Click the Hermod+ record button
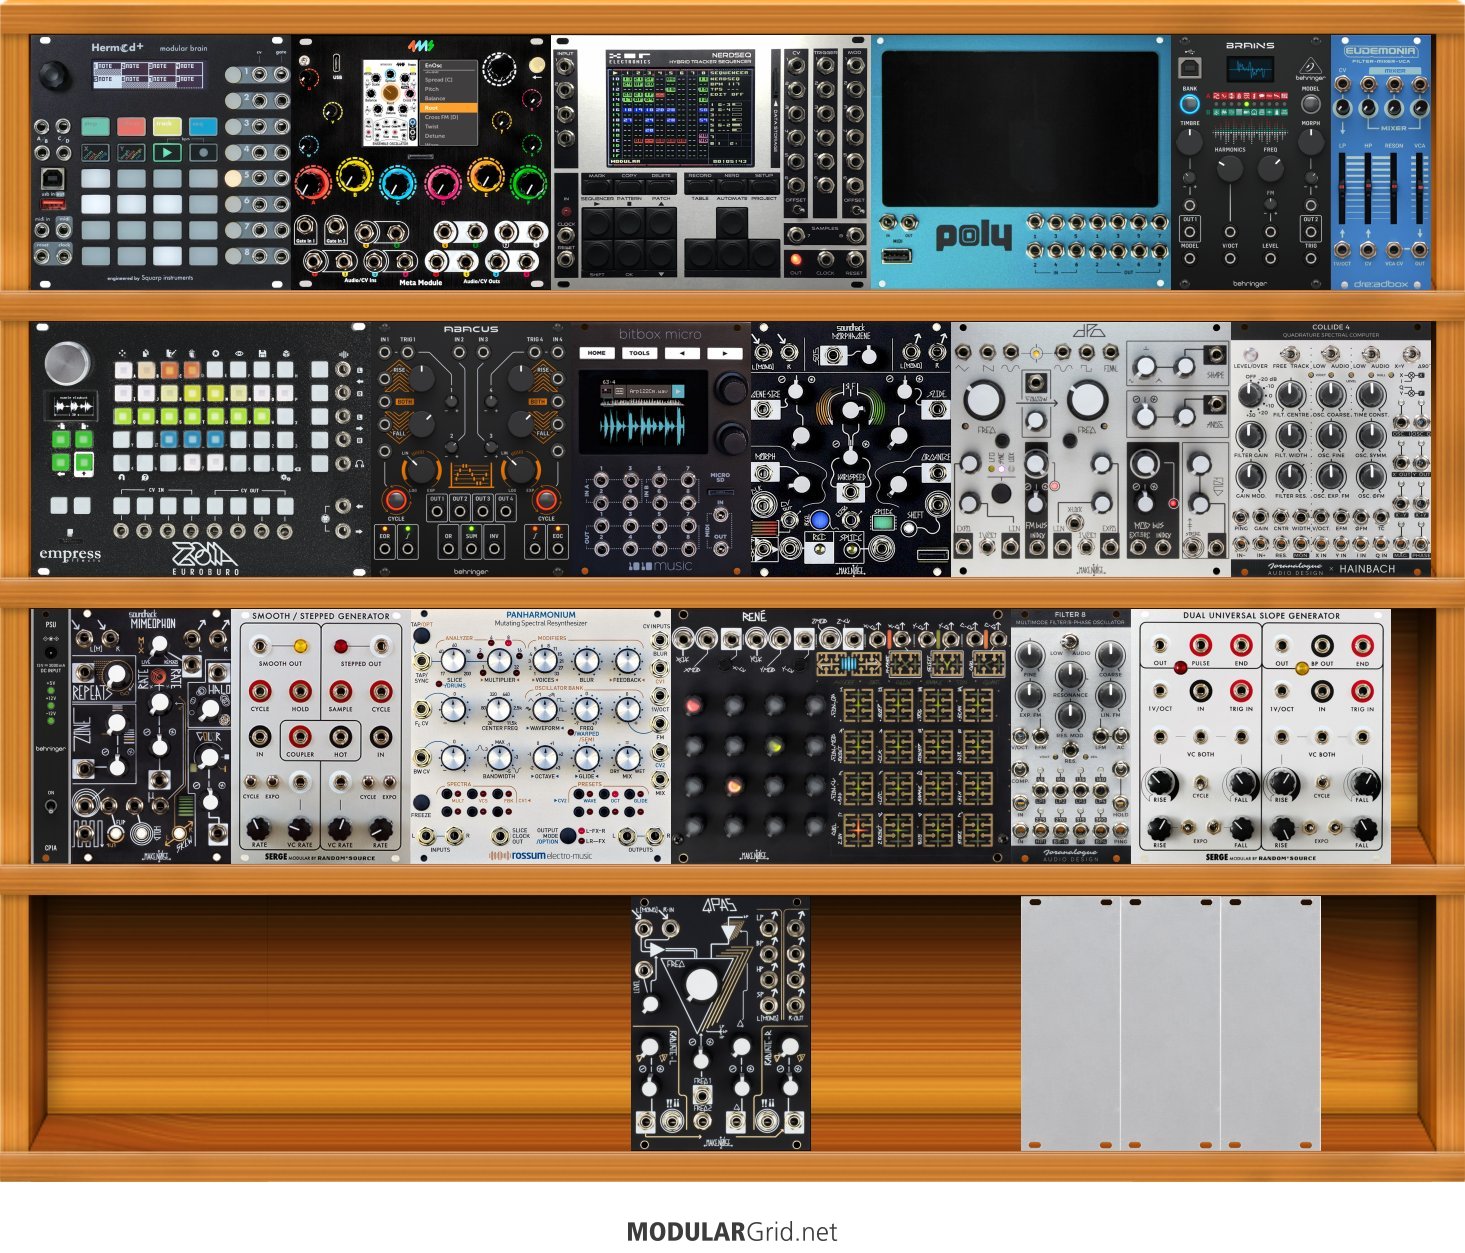 pyautogui.click(x=203, y=153)
